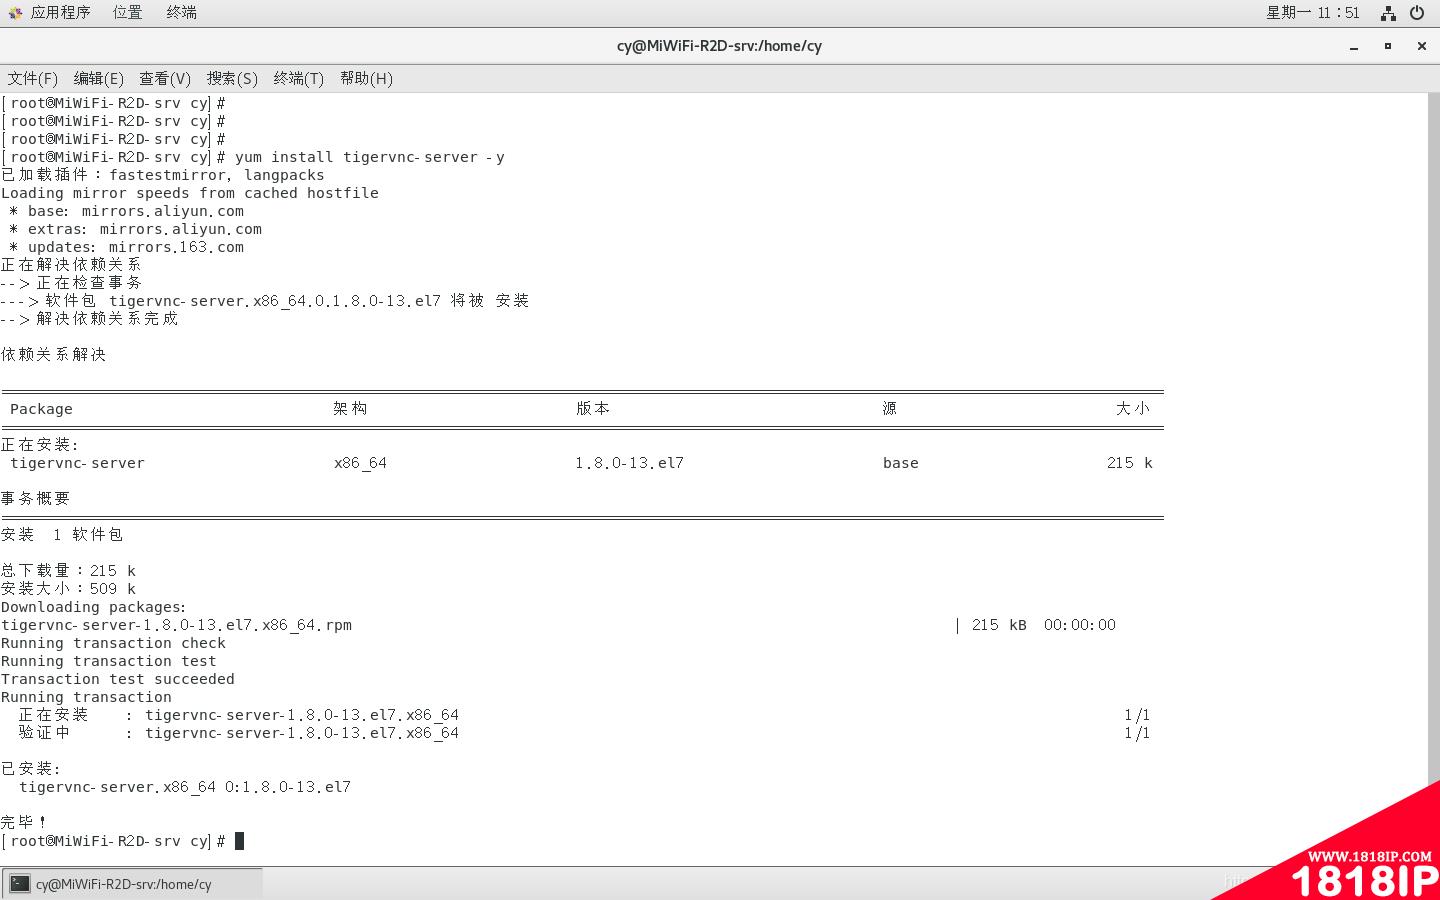Image resolution: width=1440 pixels, height=900 pixels.
Task: Click the '正在解决依赖关系' line
Action: [71, 265]
